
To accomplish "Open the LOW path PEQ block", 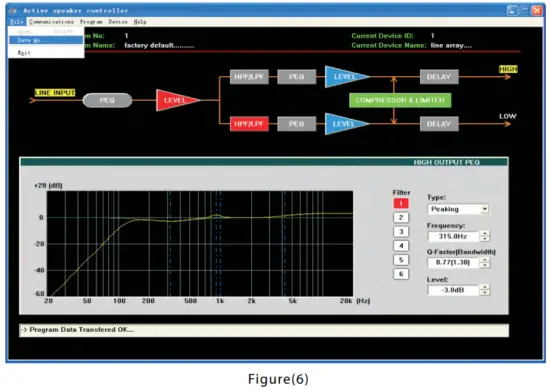I will click(x=296, y=124).
